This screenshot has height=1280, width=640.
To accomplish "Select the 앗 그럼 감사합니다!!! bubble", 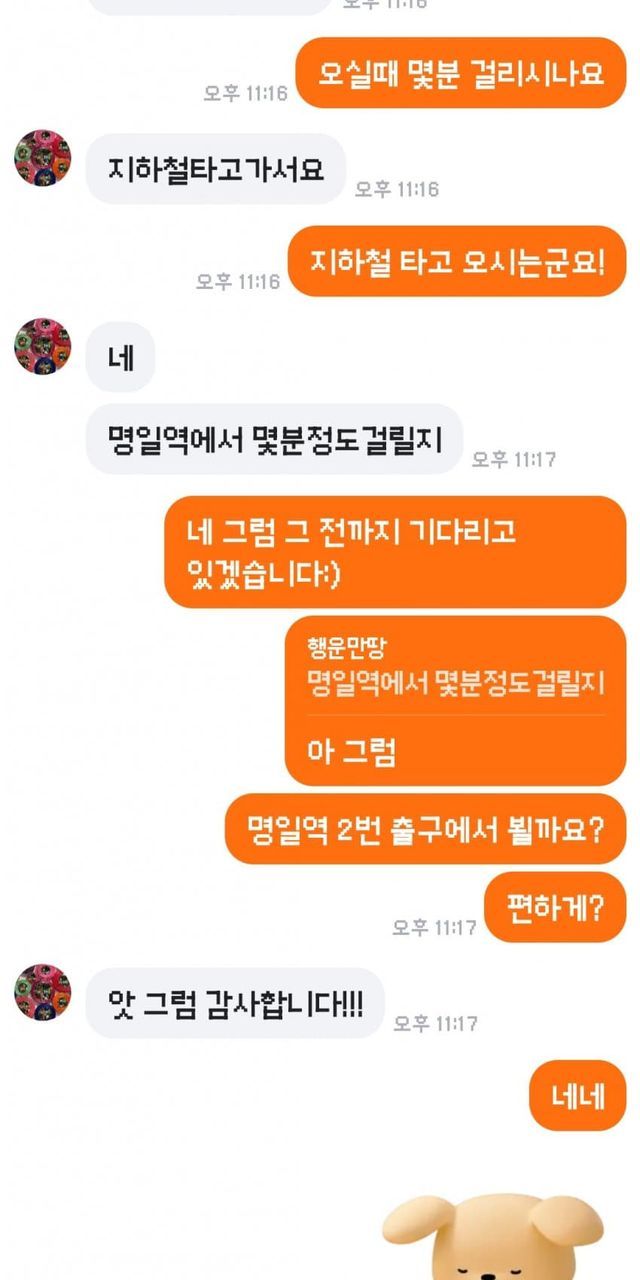I will 235,1003.
